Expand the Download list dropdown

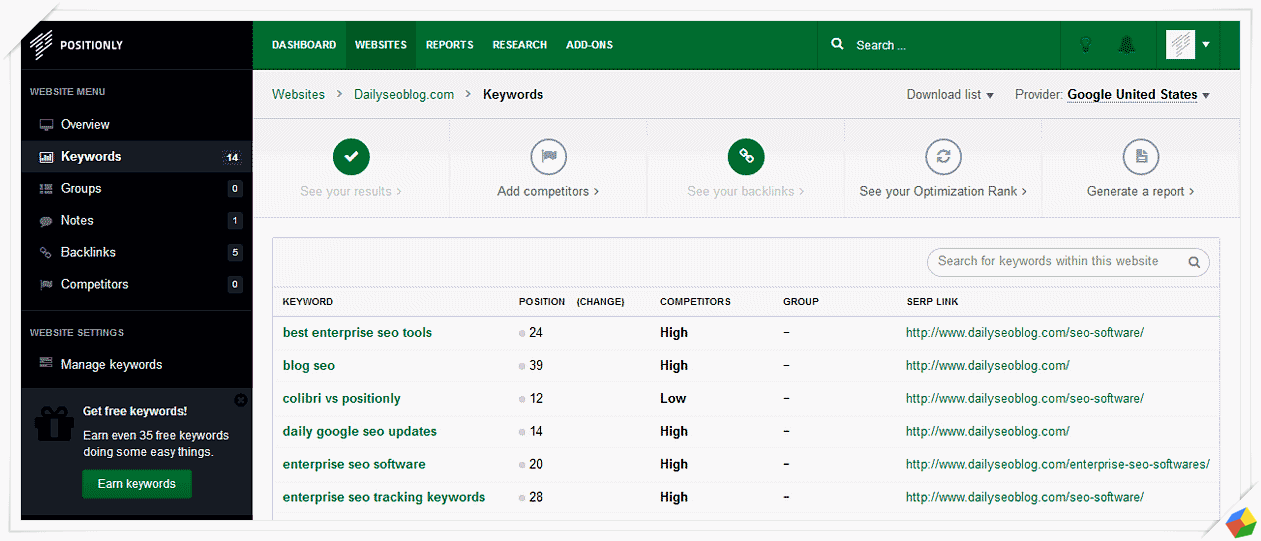tap(950, 95)
